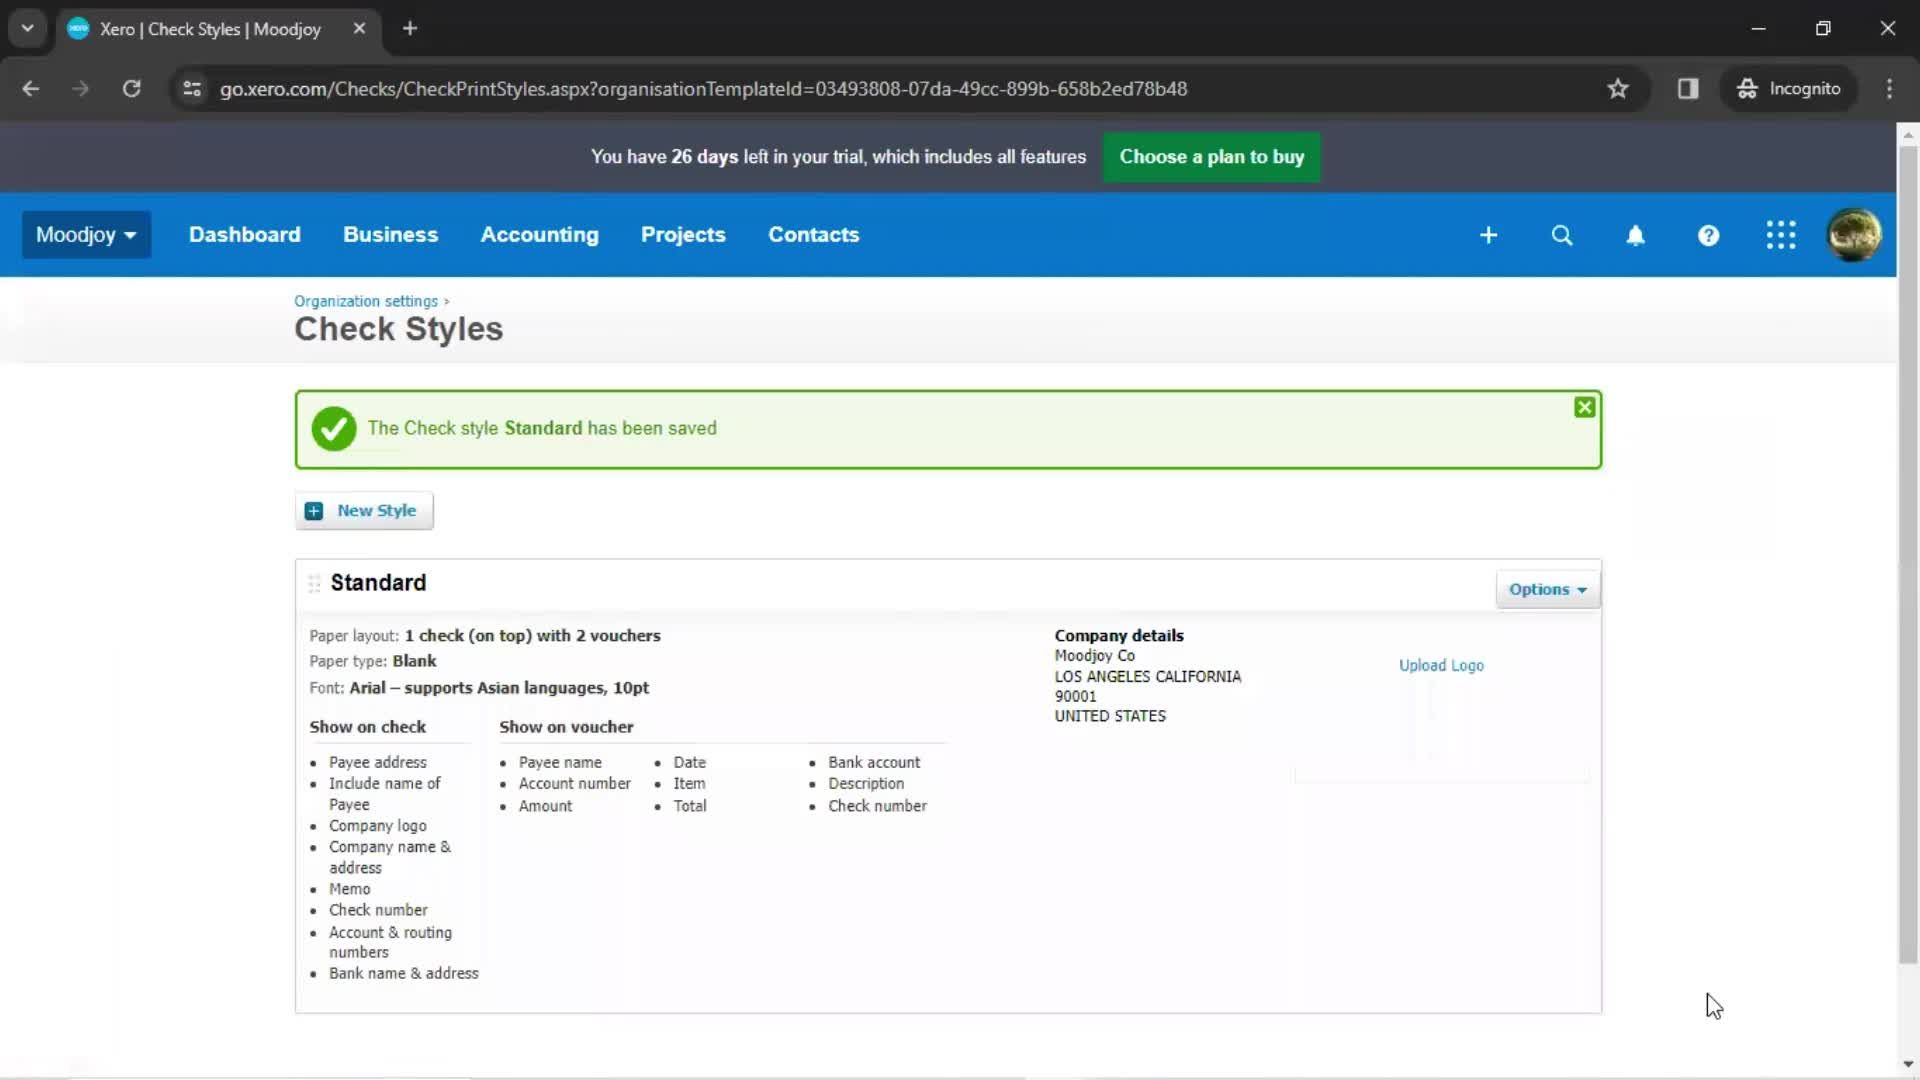The width and height of the screenshot is (1920, 1080).
Task: Click the Company details heading
Action: click(1119, 636)
